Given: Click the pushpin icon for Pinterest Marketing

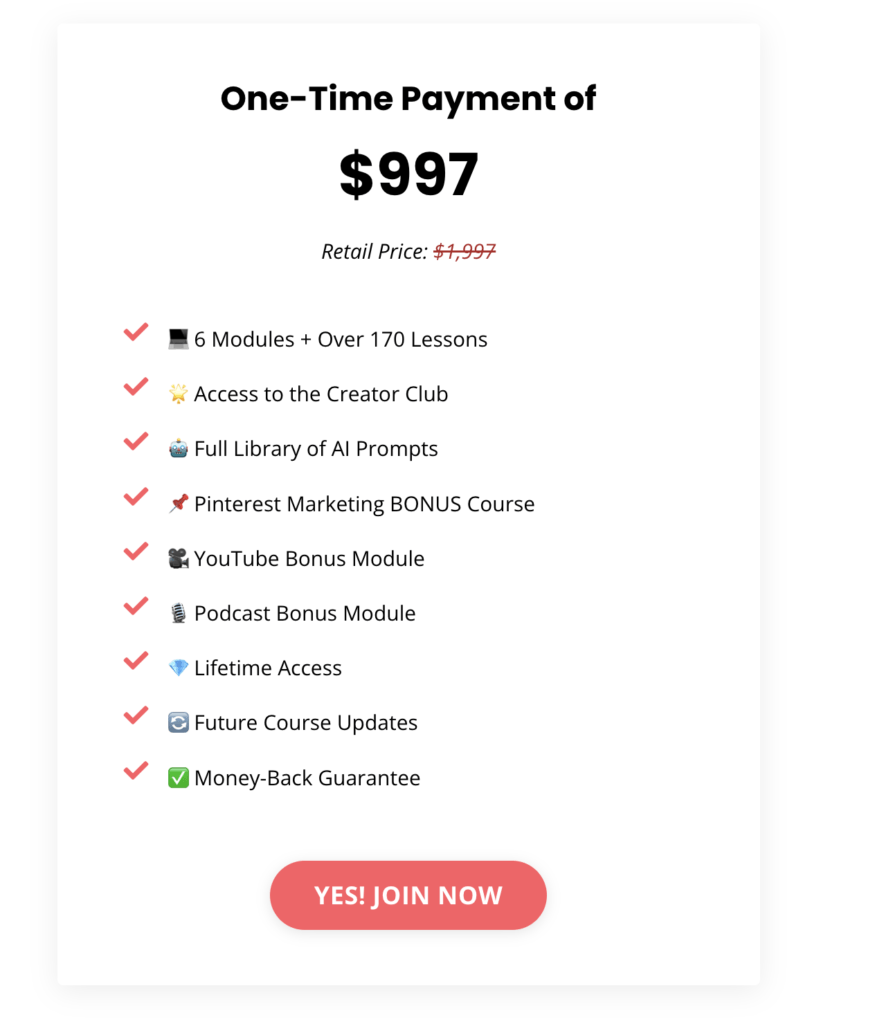Looking at the screenshot, I should pyautogui.click(x=180, y=503).
